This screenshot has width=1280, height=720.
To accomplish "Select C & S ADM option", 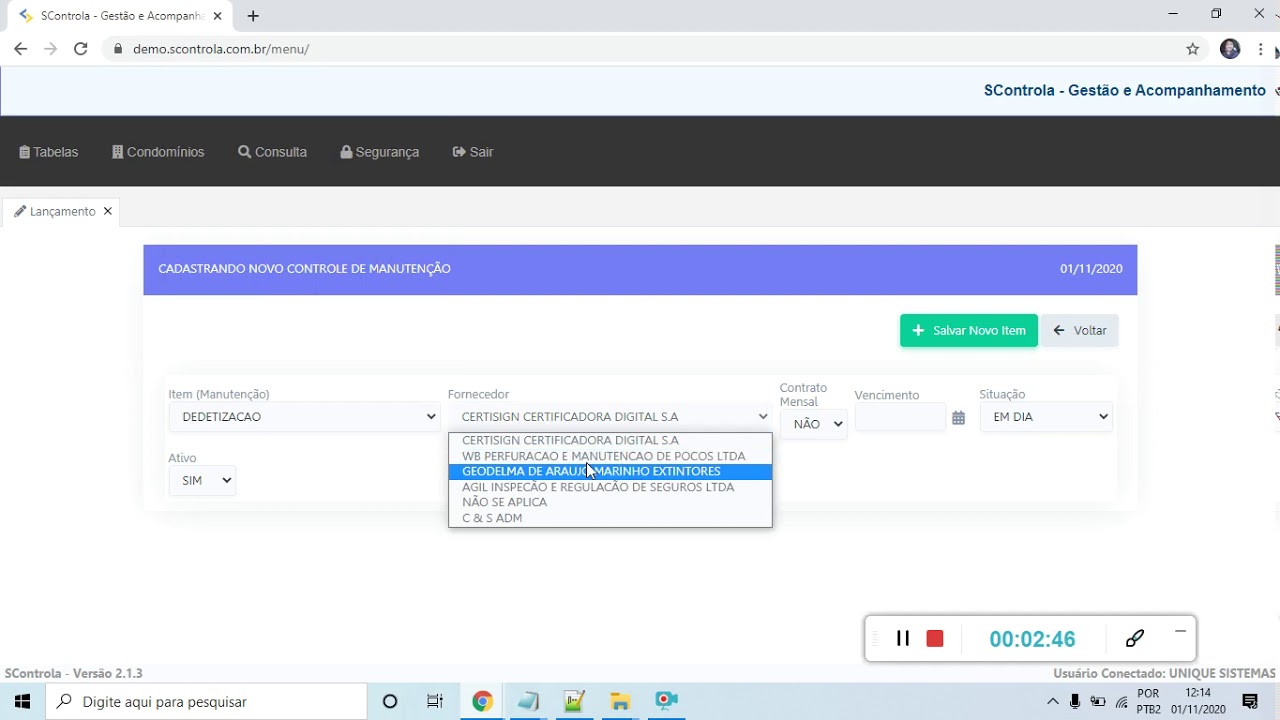I will tap(610, 518).
